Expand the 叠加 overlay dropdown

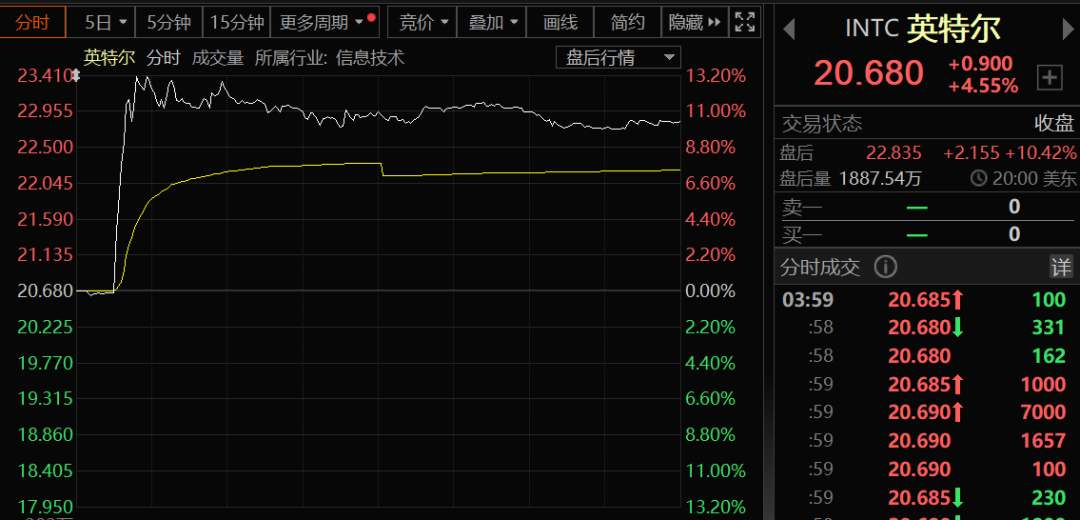click(494, 22)
